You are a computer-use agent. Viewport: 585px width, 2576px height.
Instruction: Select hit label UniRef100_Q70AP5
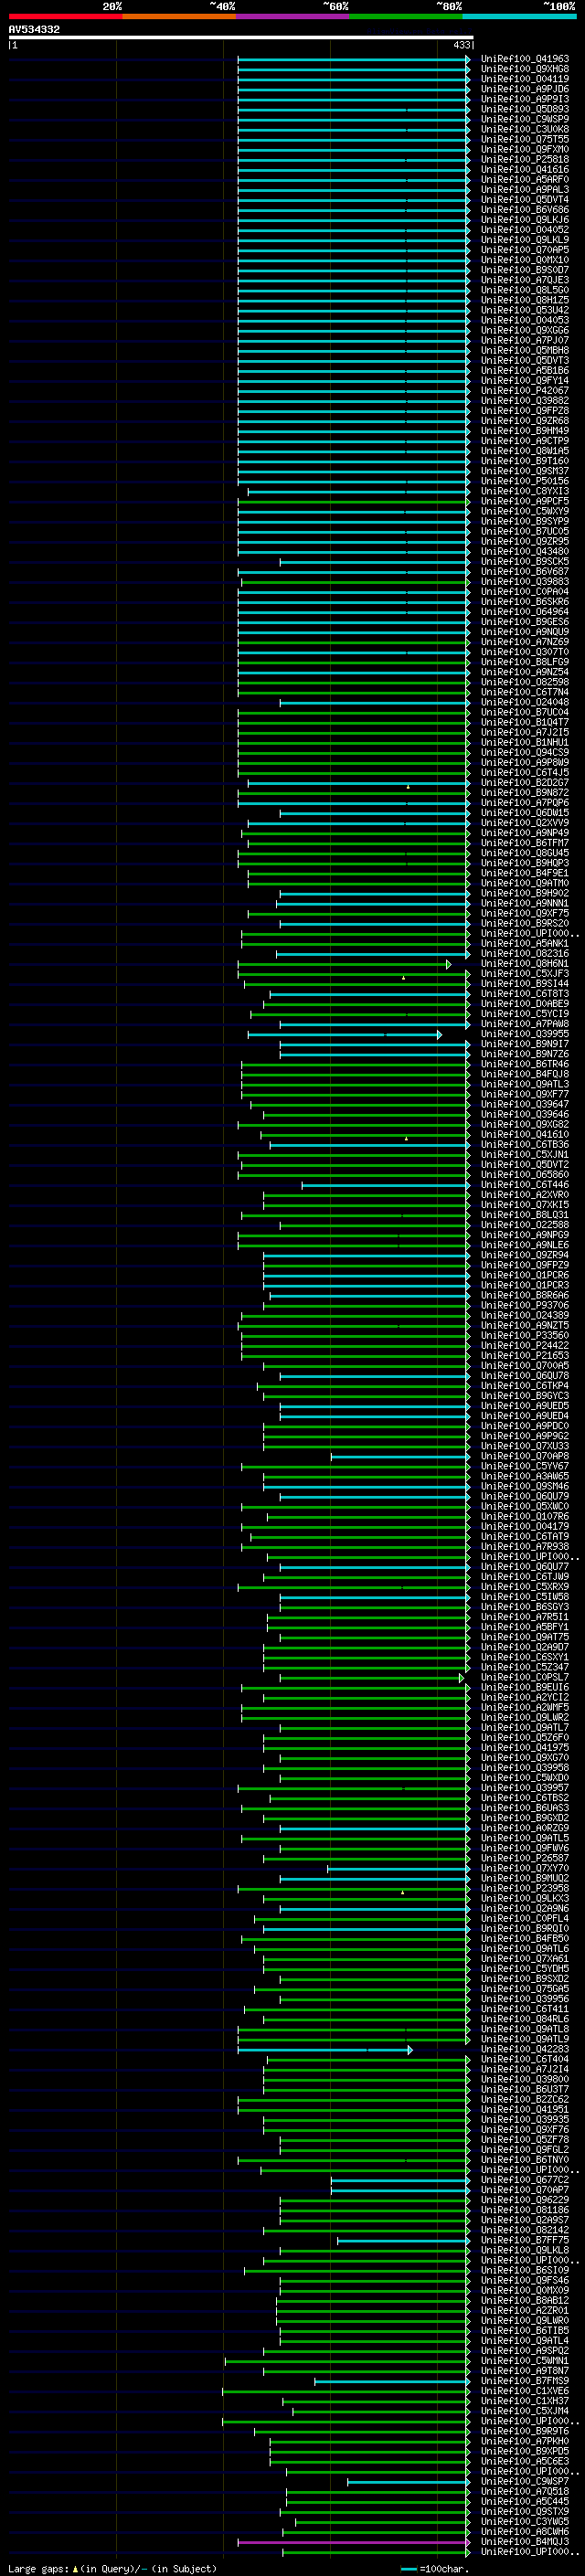(525, 250)
